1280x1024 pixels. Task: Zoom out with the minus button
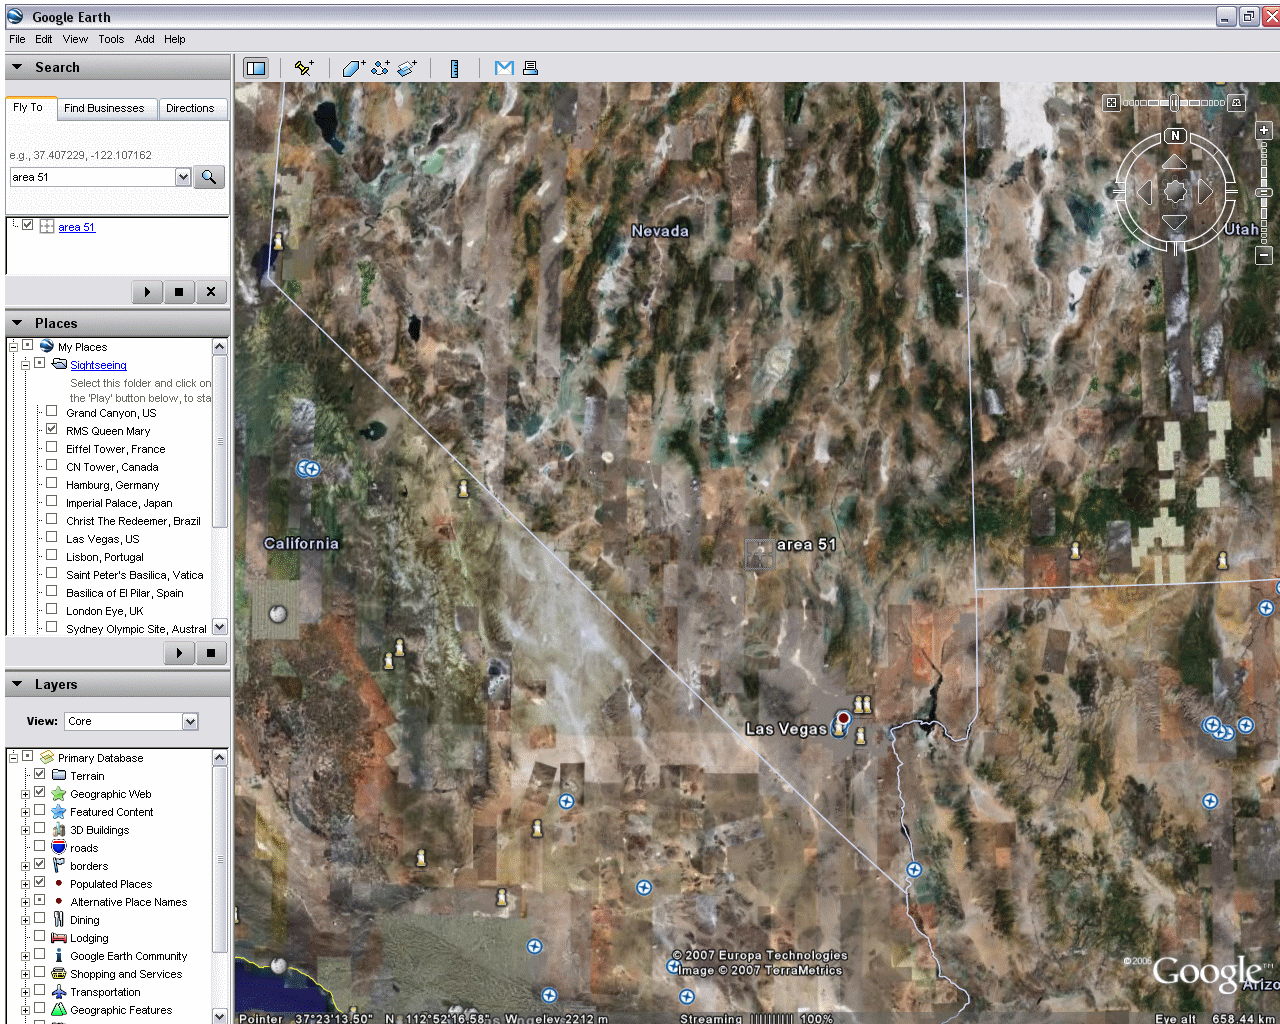1264,256
